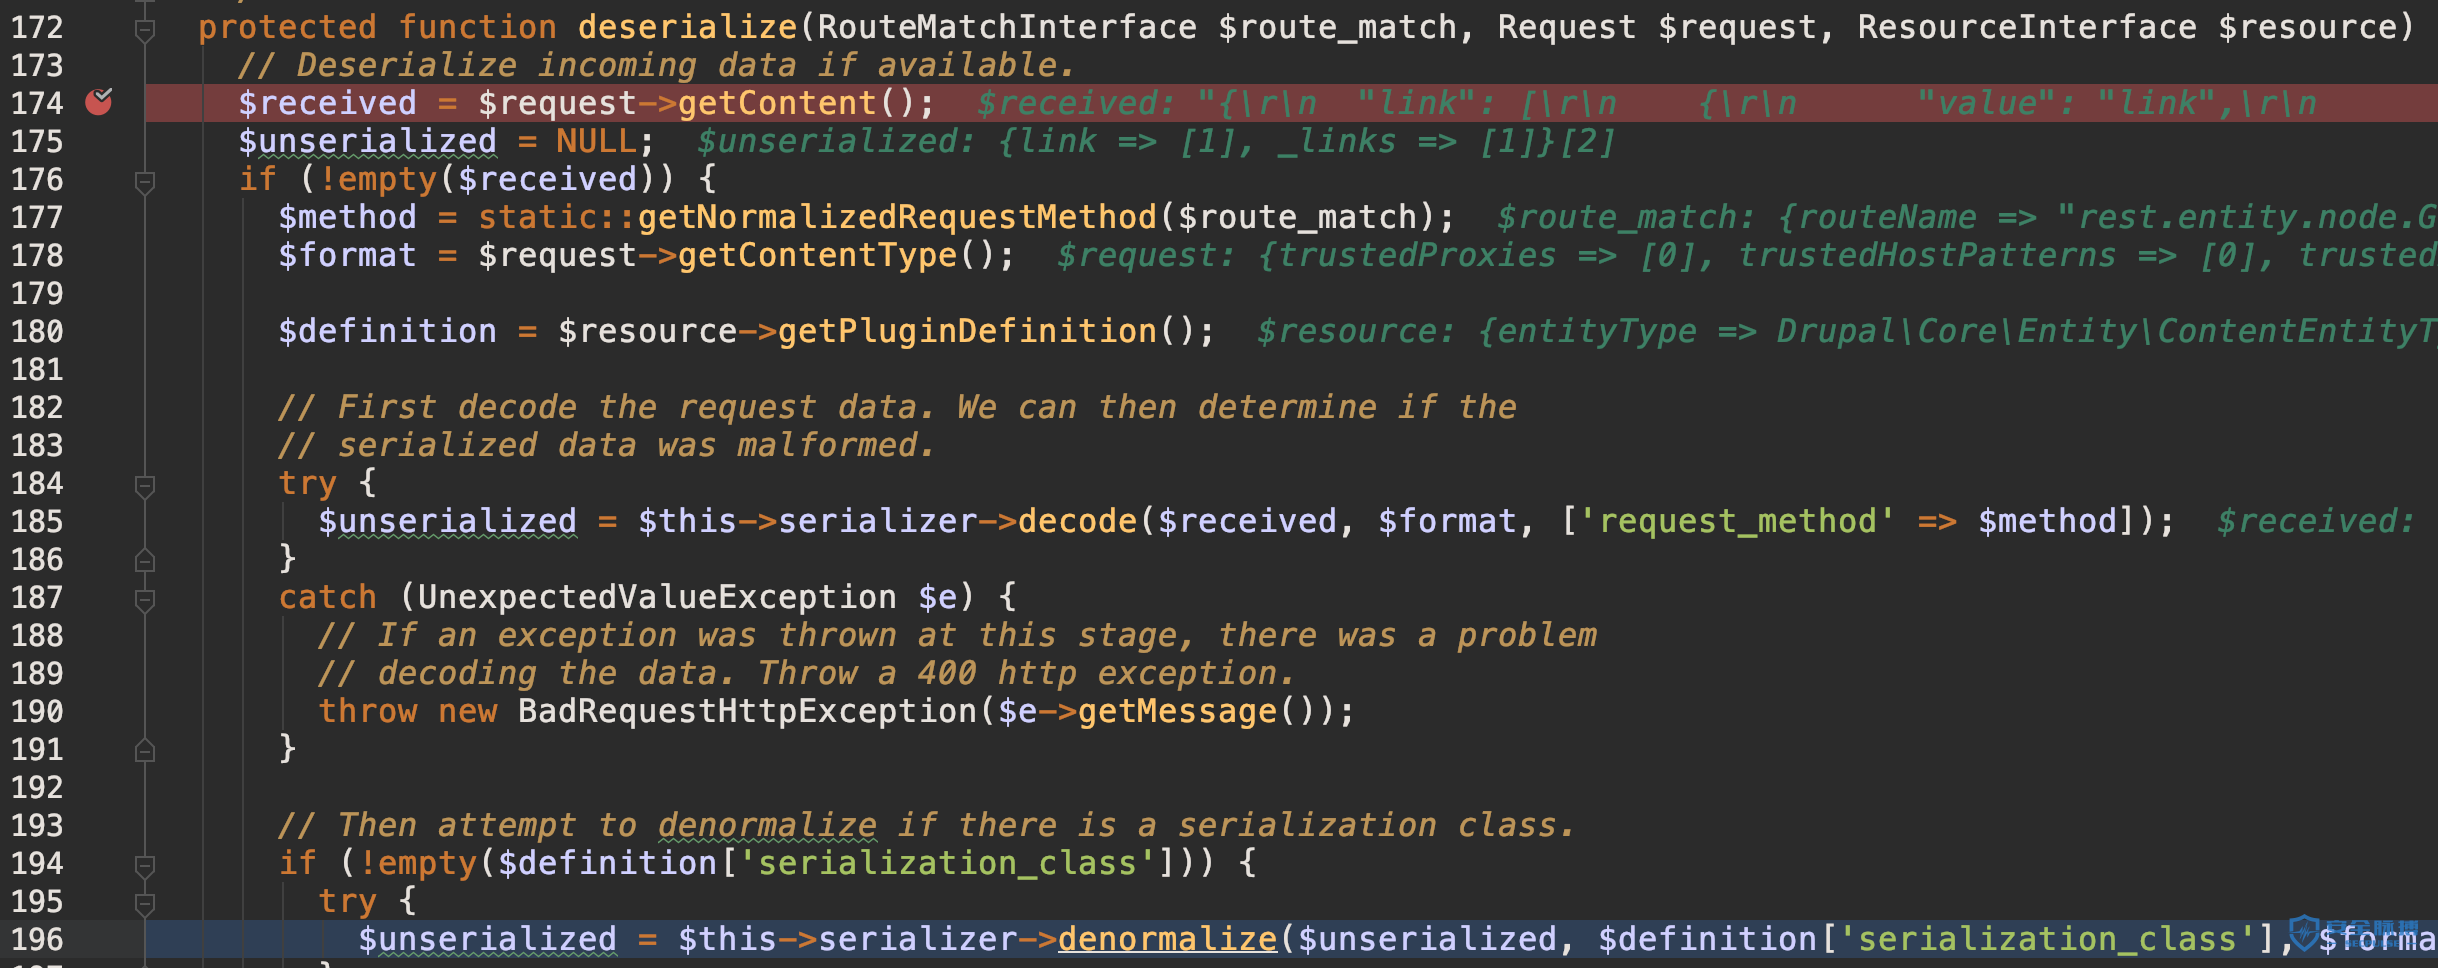This screenshot has height=968, width=2438.
Task: Click the 'serialization_class' string on line 194
Action: [x=947, y=863]
